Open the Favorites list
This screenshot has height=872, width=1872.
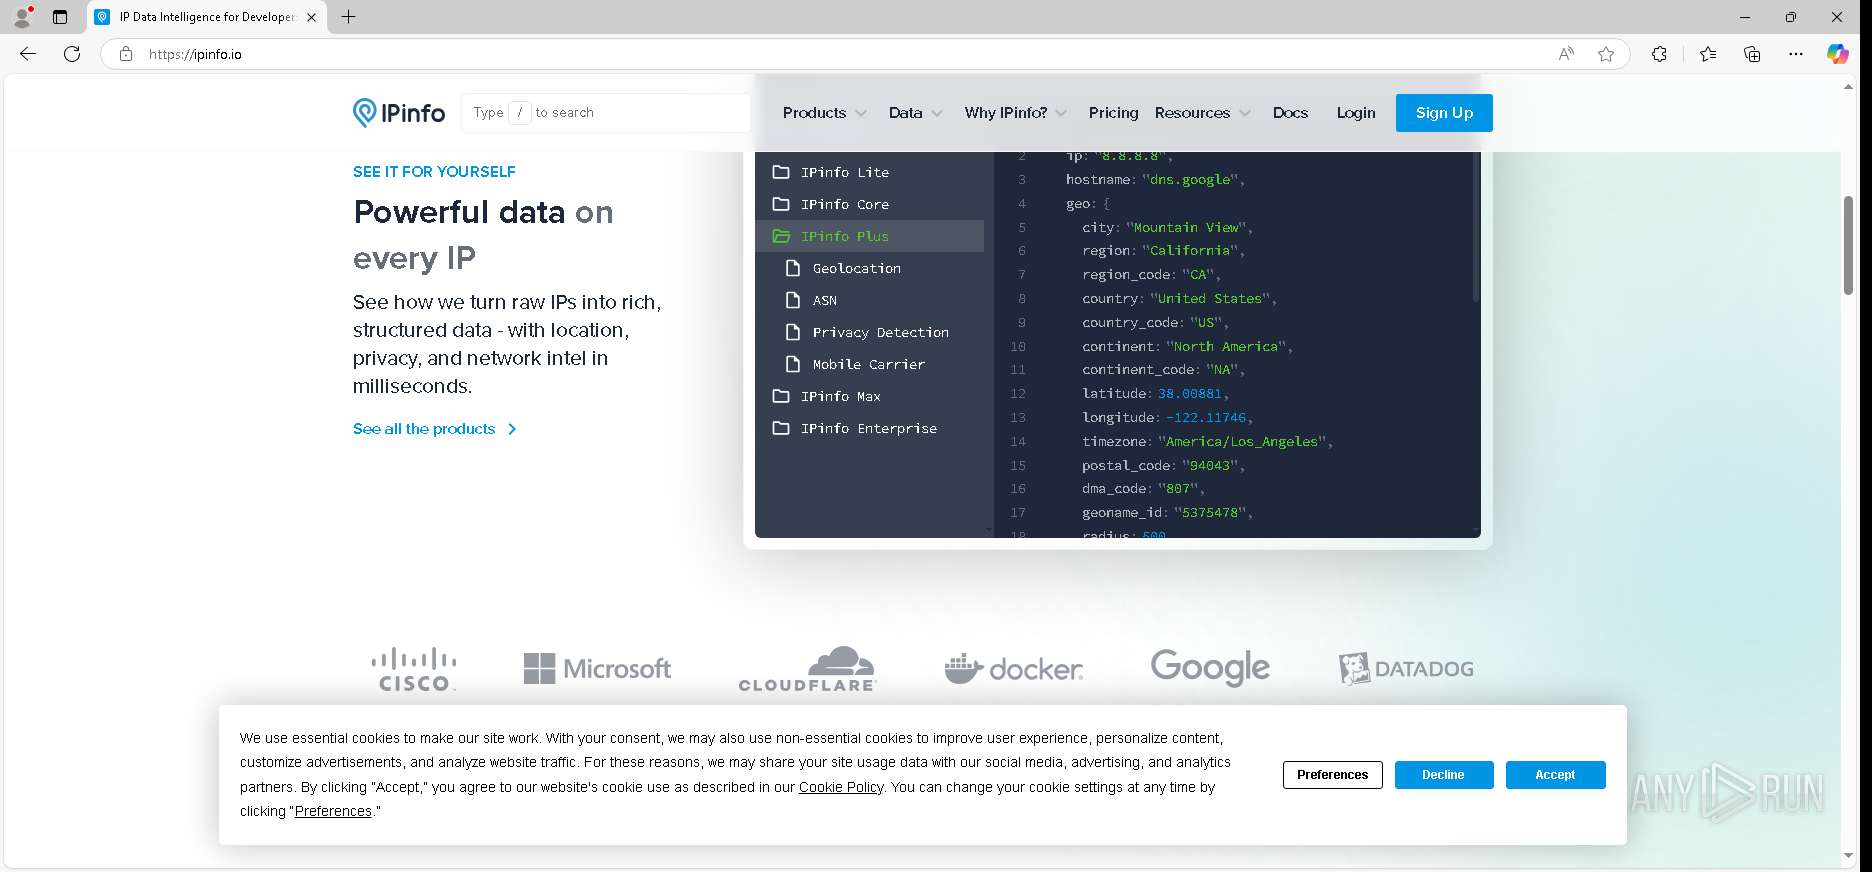(1708, 54)
